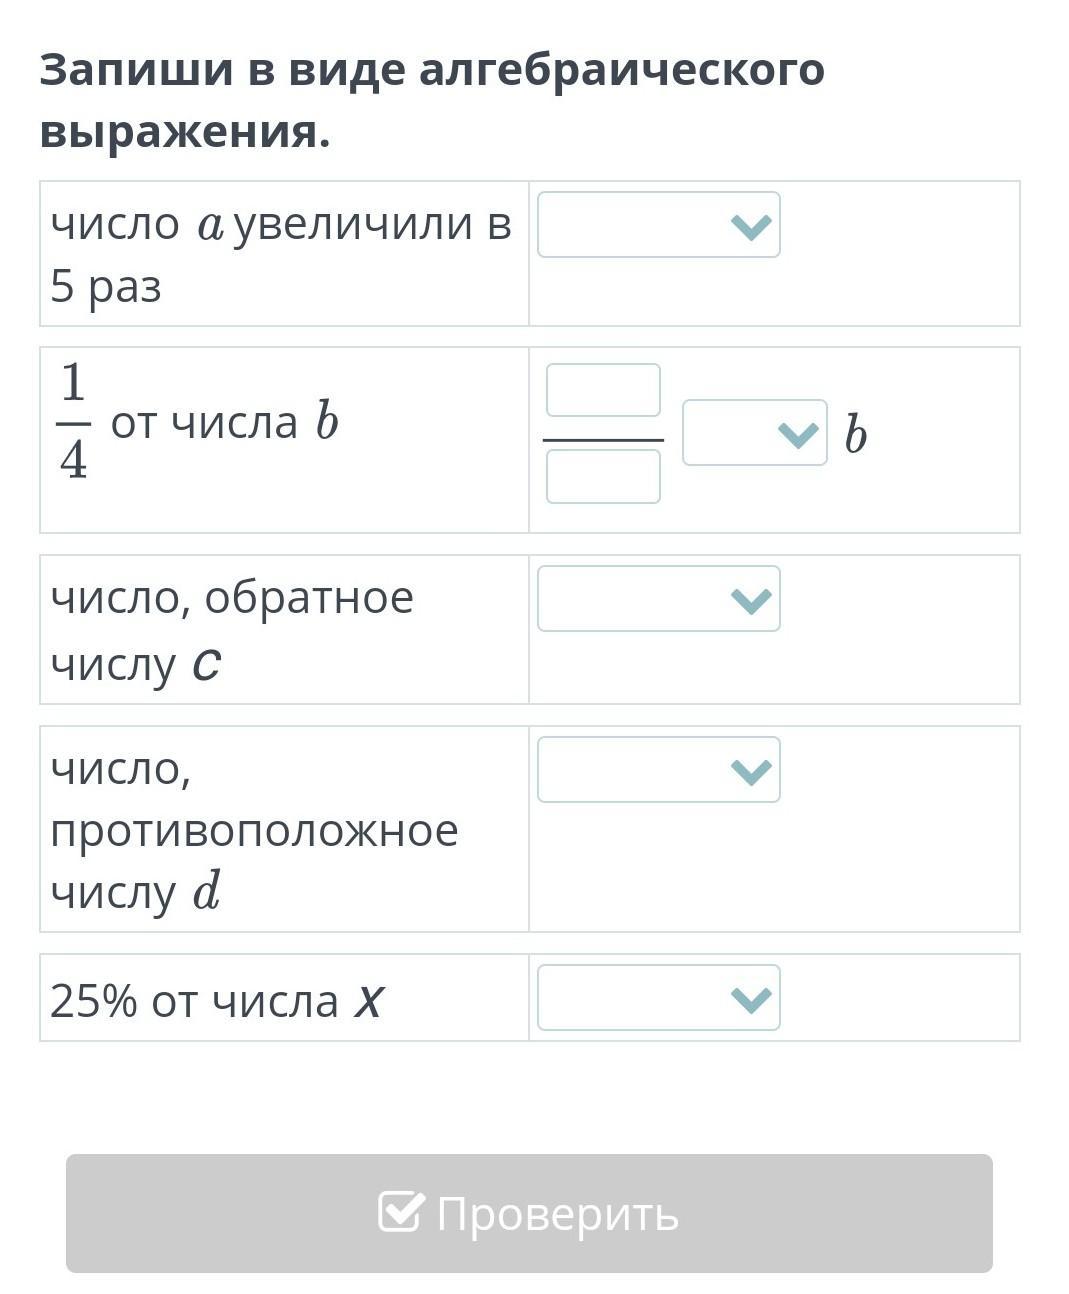Open dropdown for "25% от числа x"

click(x=657, y=998)
